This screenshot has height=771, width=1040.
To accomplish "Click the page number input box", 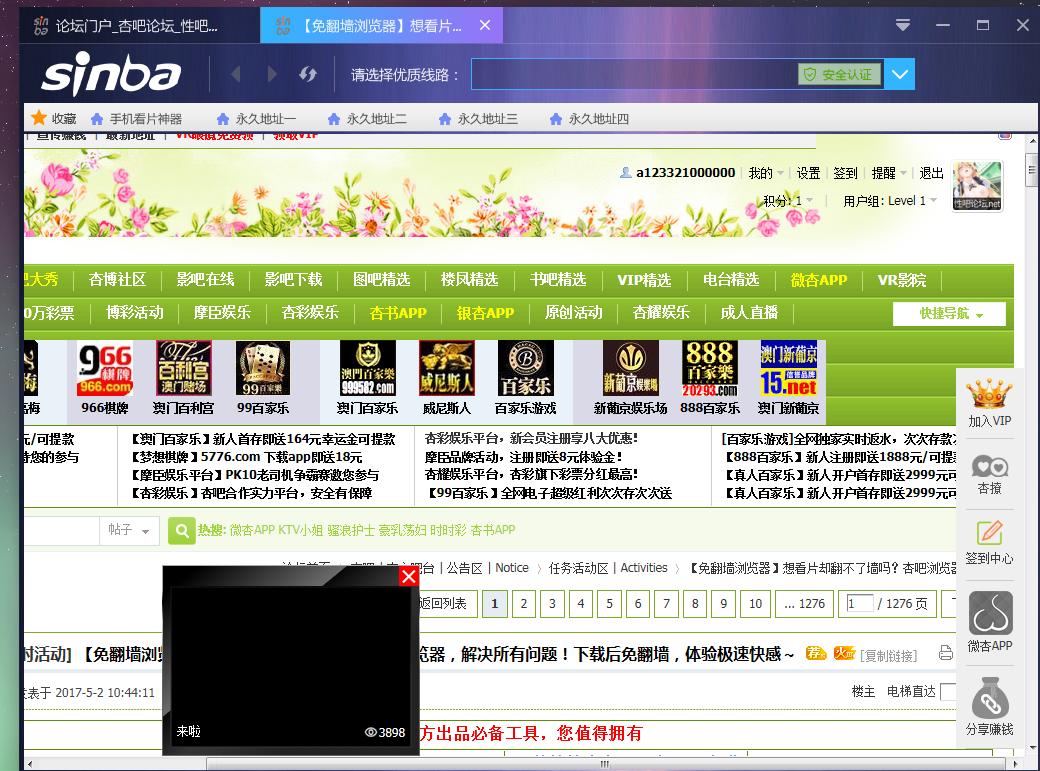I will pyautogui.click(x=860, y=603).
